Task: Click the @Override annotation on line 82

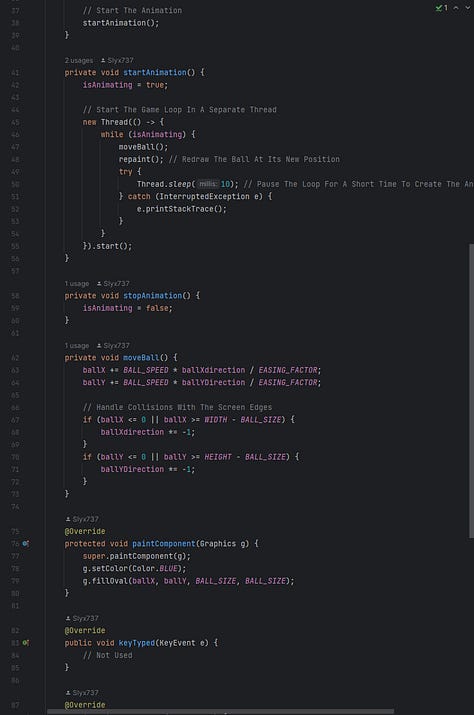Action: pyautogui.click(x=85, y=631)
